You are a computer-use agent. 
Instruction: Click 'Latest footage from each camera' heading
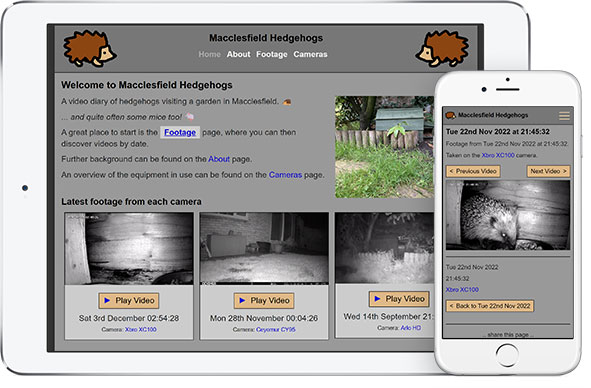(x=131, y=202)
